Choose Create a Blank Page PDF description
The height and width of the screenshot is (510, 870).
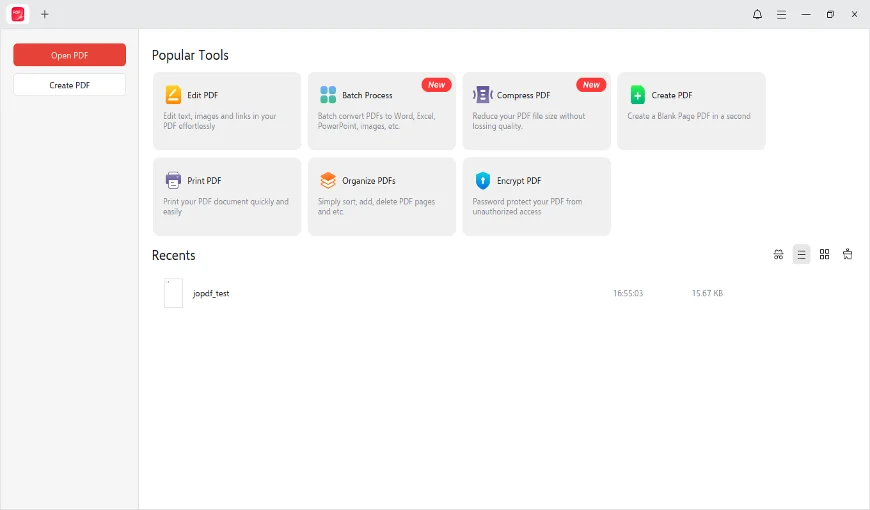[689, 116]
